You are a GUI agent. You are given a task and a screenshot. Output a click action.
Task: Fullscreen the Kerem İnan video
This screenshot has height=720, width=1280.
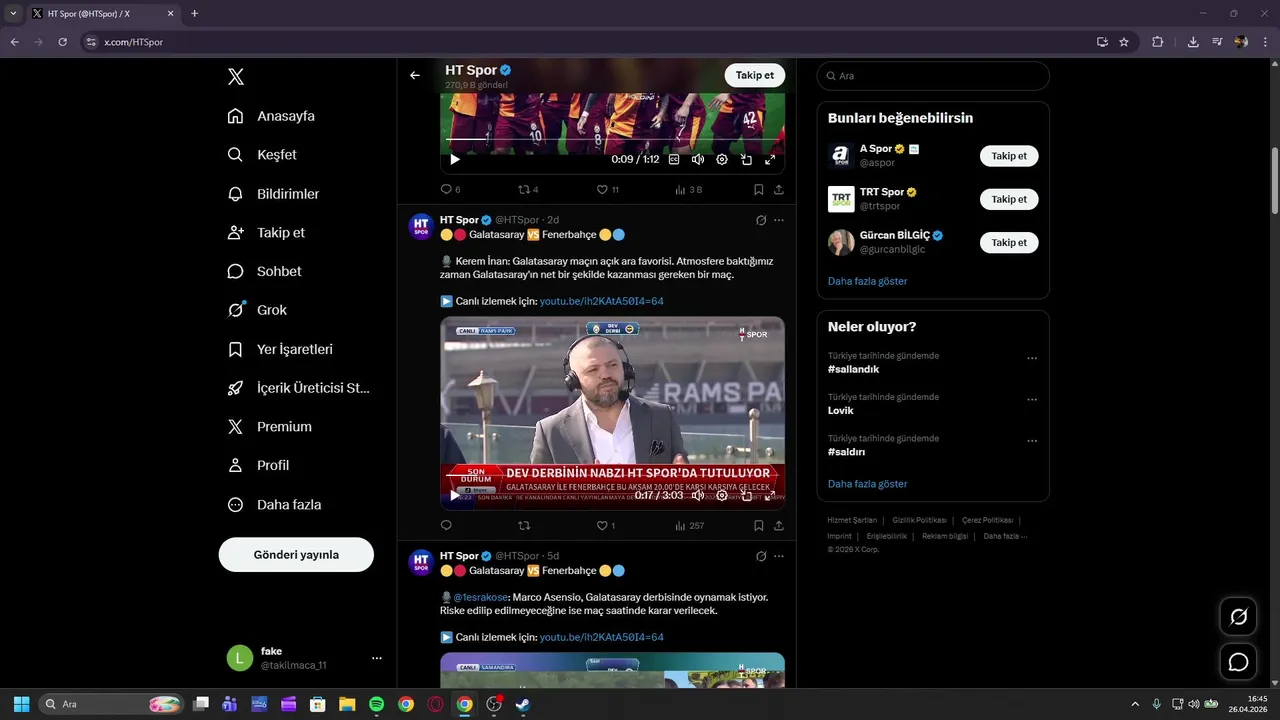click(x=770, y=495)
